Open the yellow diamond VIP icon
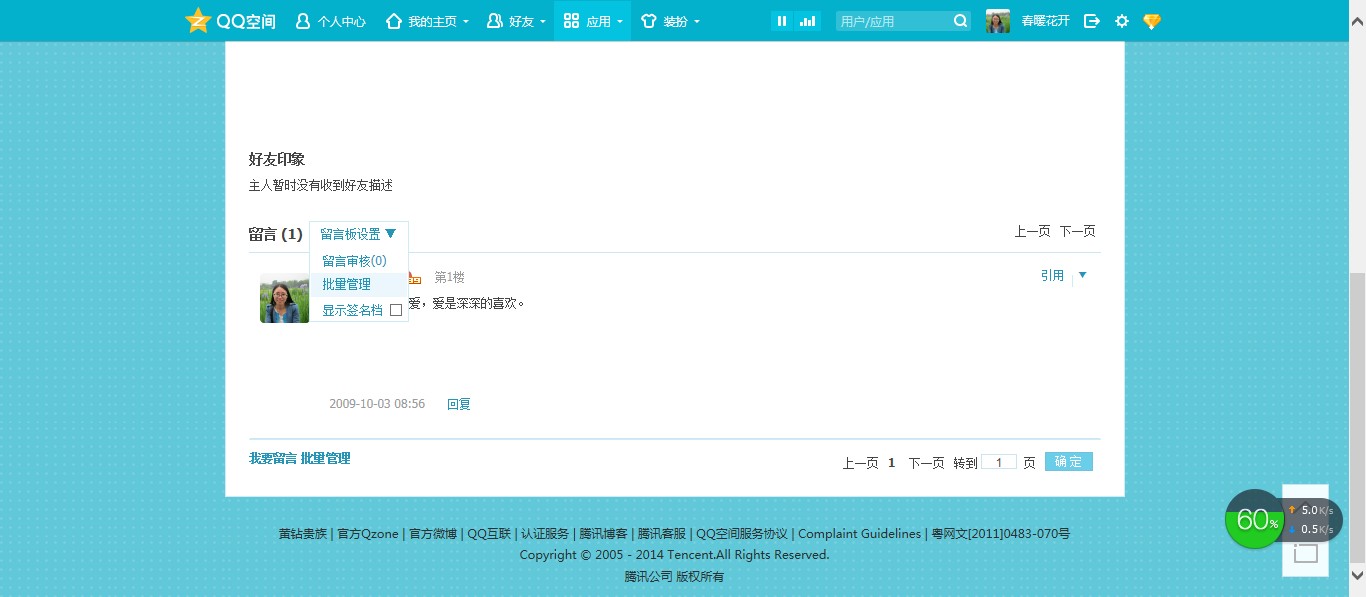1366x597 pixels. tap(1152, 20)
